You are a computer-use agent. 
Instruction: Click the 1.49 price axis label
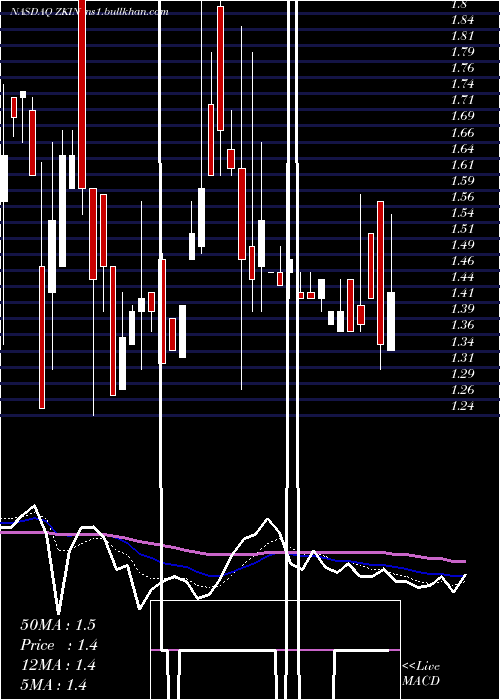click(462, 245)
